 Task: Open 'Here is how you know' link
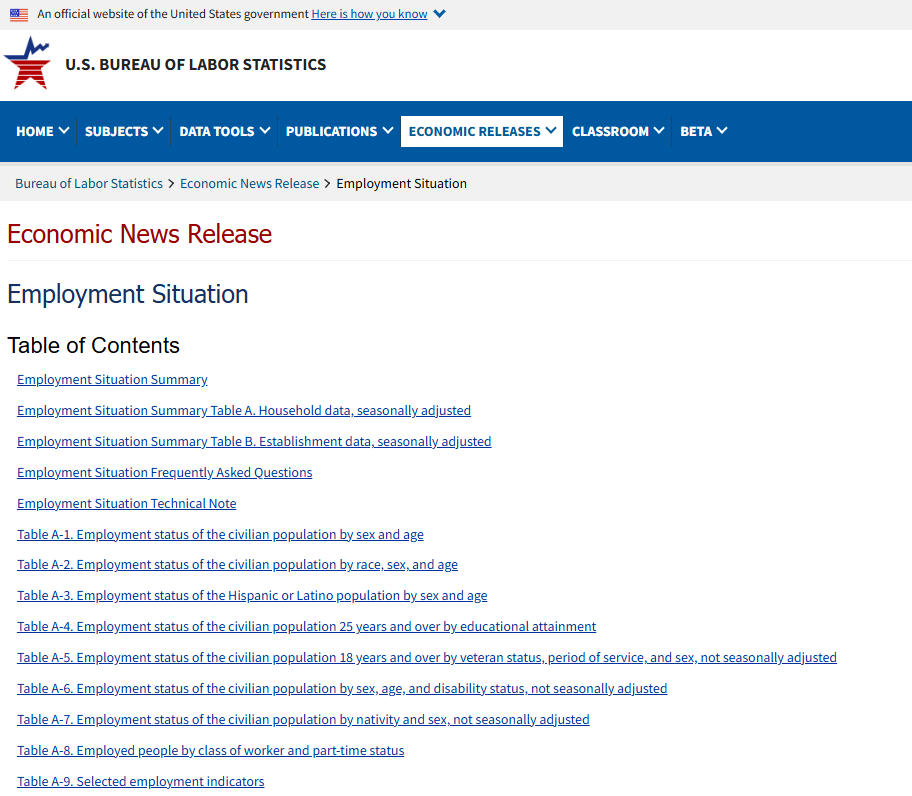coord(369,14)
